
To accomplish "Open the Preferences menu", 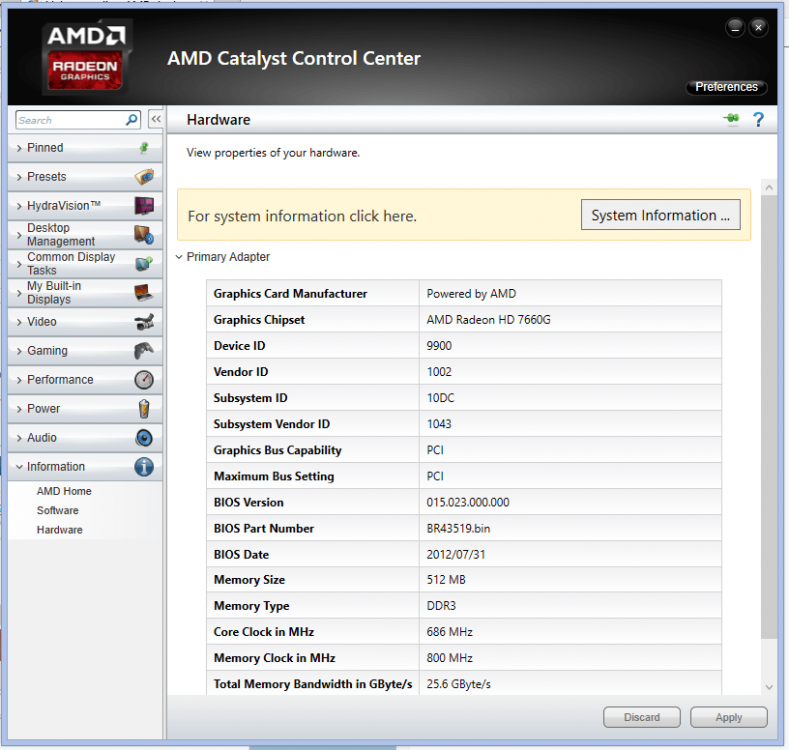I will [726, 87].
